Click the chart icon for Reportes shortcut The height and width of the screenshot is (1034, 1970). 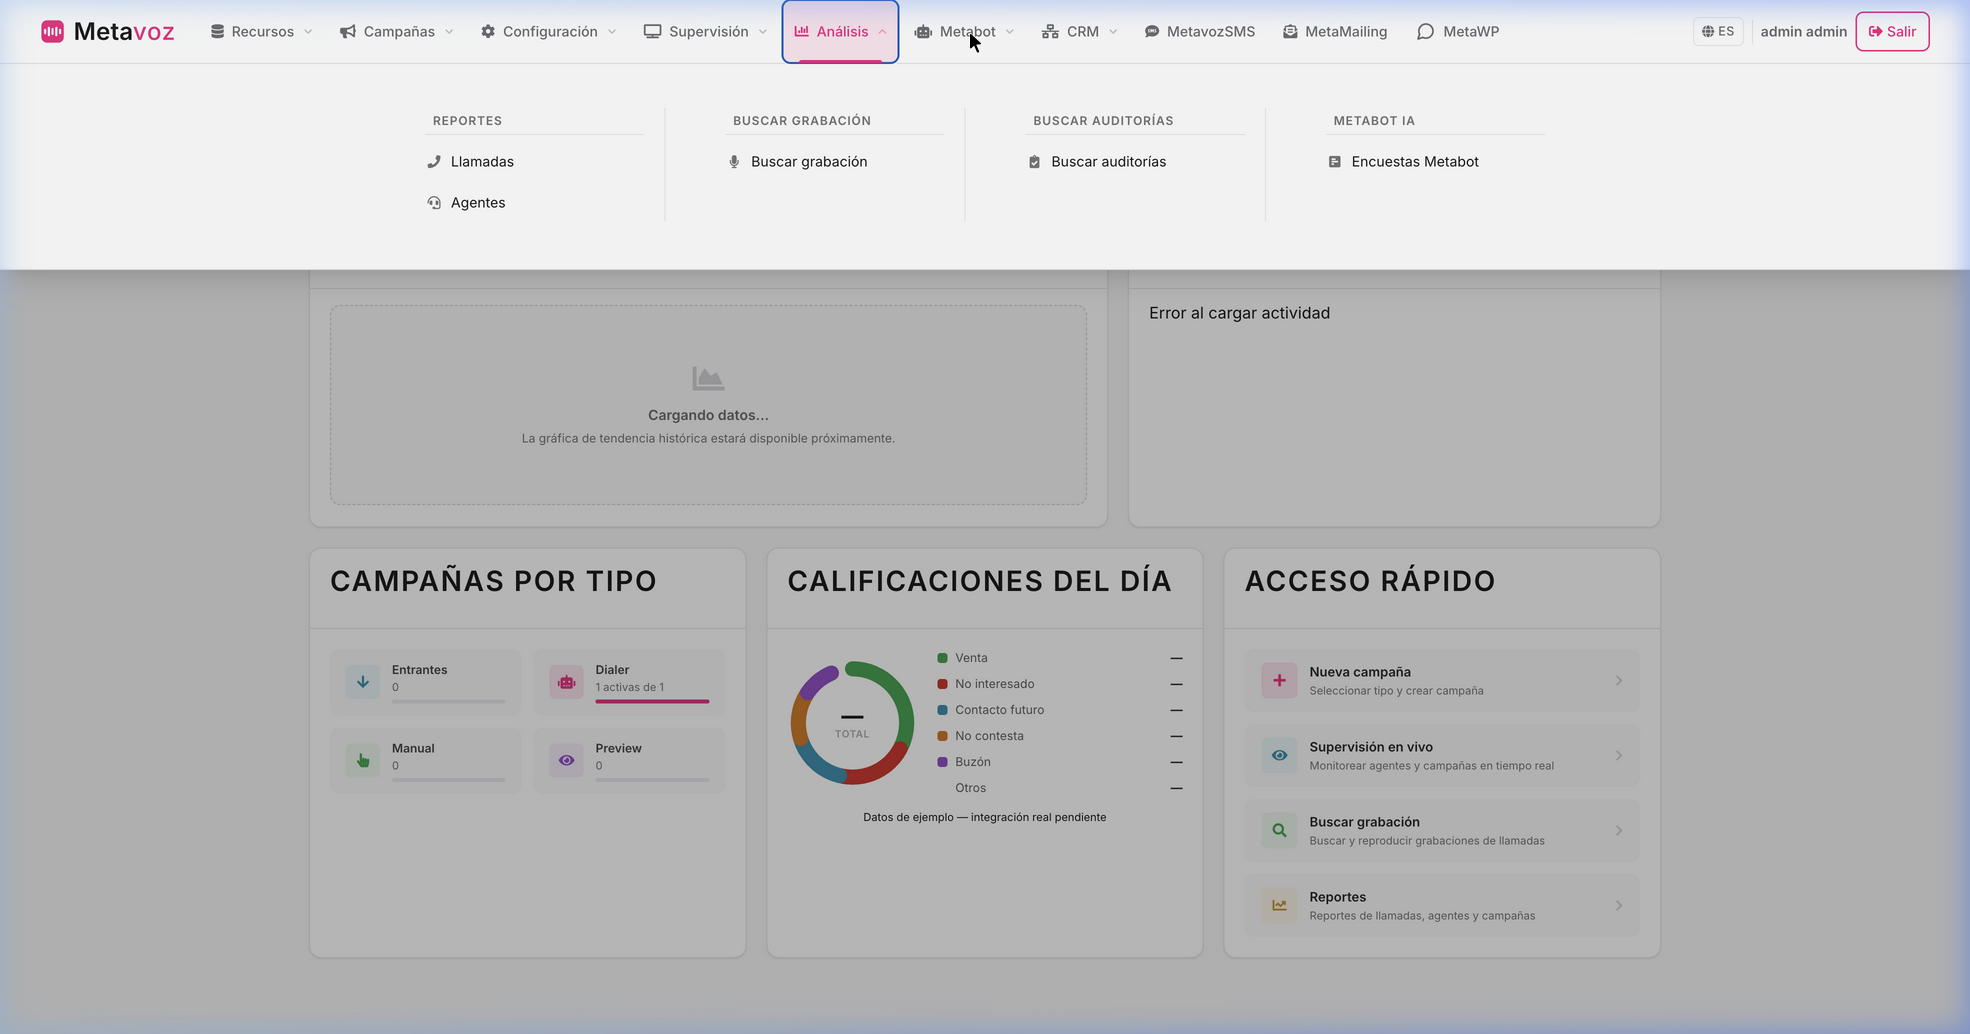point(1279,906)
